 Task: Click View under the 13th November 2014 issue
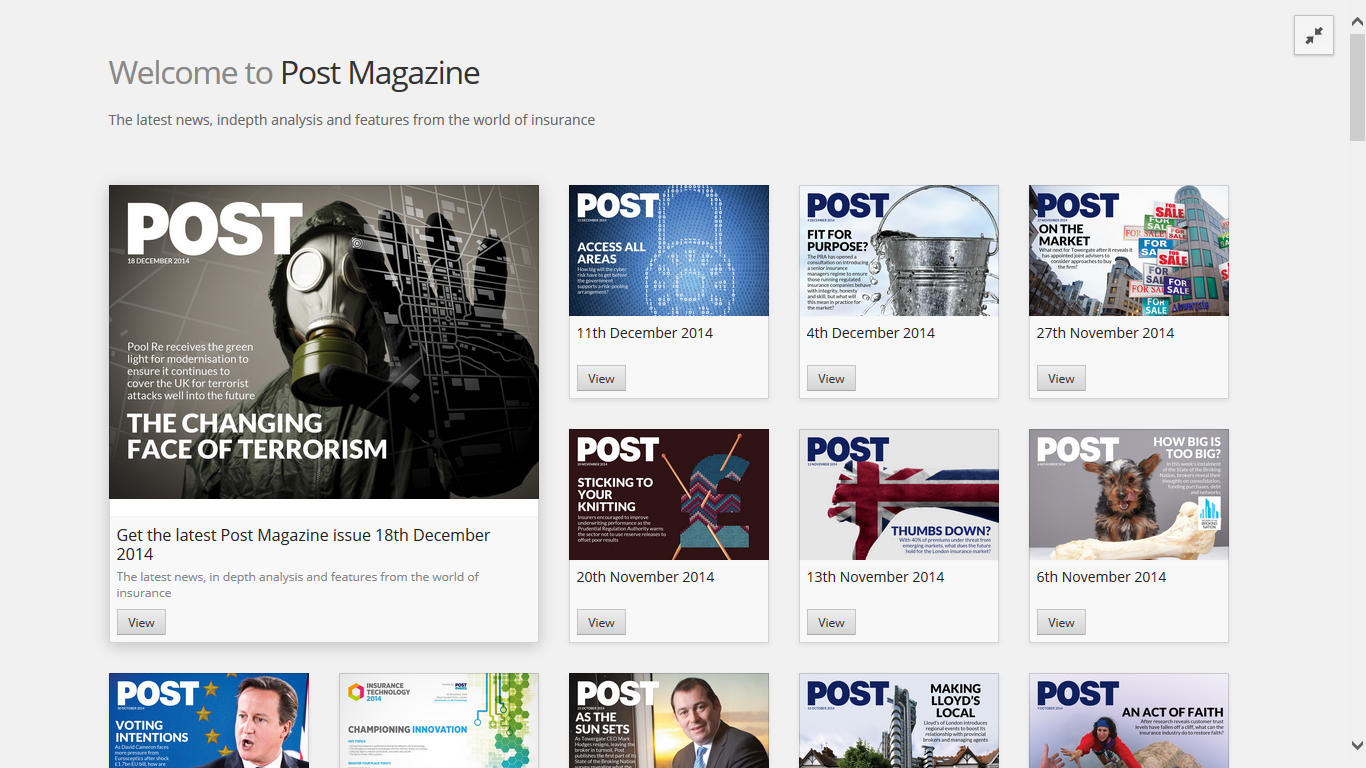(830, 621)
